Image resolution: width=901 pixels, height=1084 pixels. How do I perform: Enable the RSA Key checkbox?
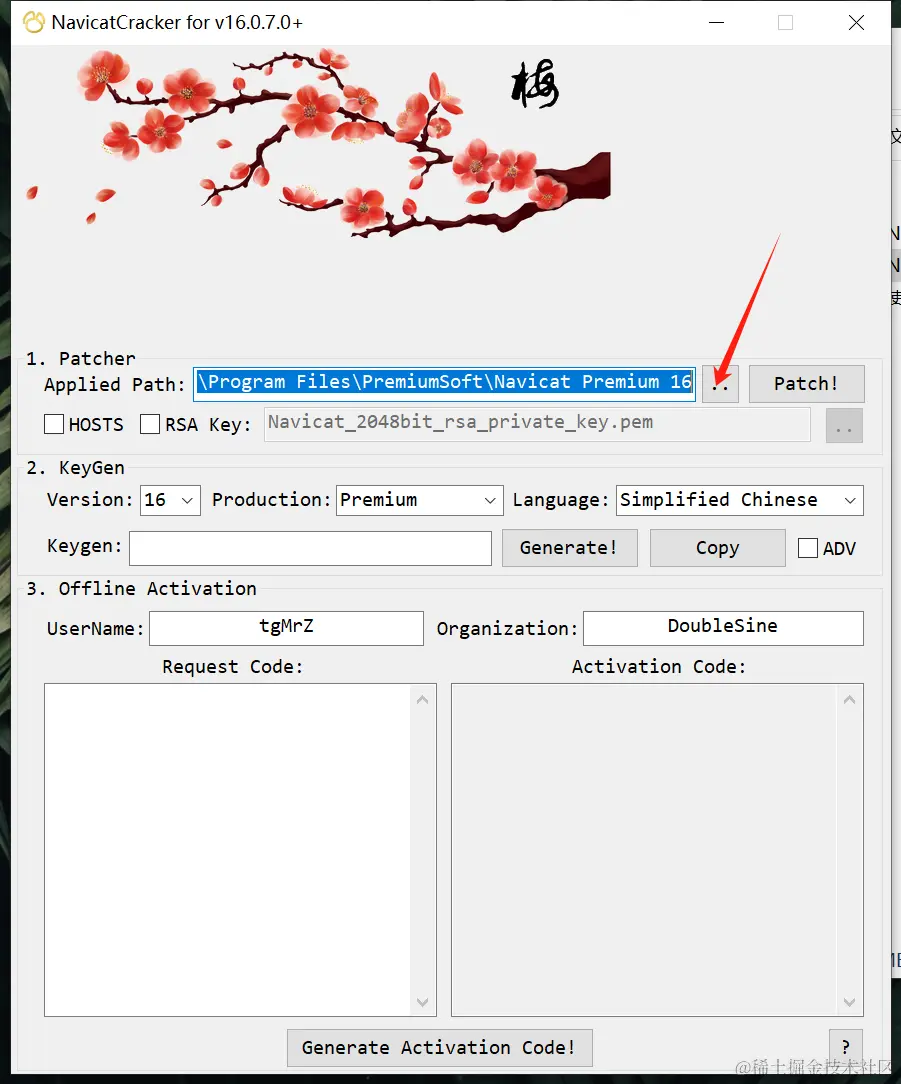(150, 424)
